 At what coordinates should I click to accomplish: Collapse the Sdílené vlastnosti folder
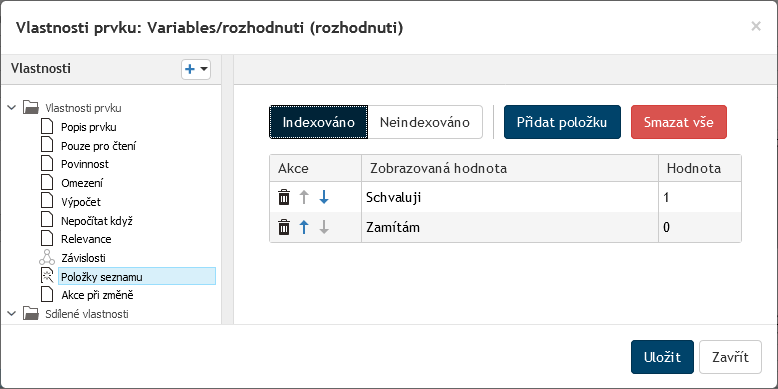pos(12,314)
